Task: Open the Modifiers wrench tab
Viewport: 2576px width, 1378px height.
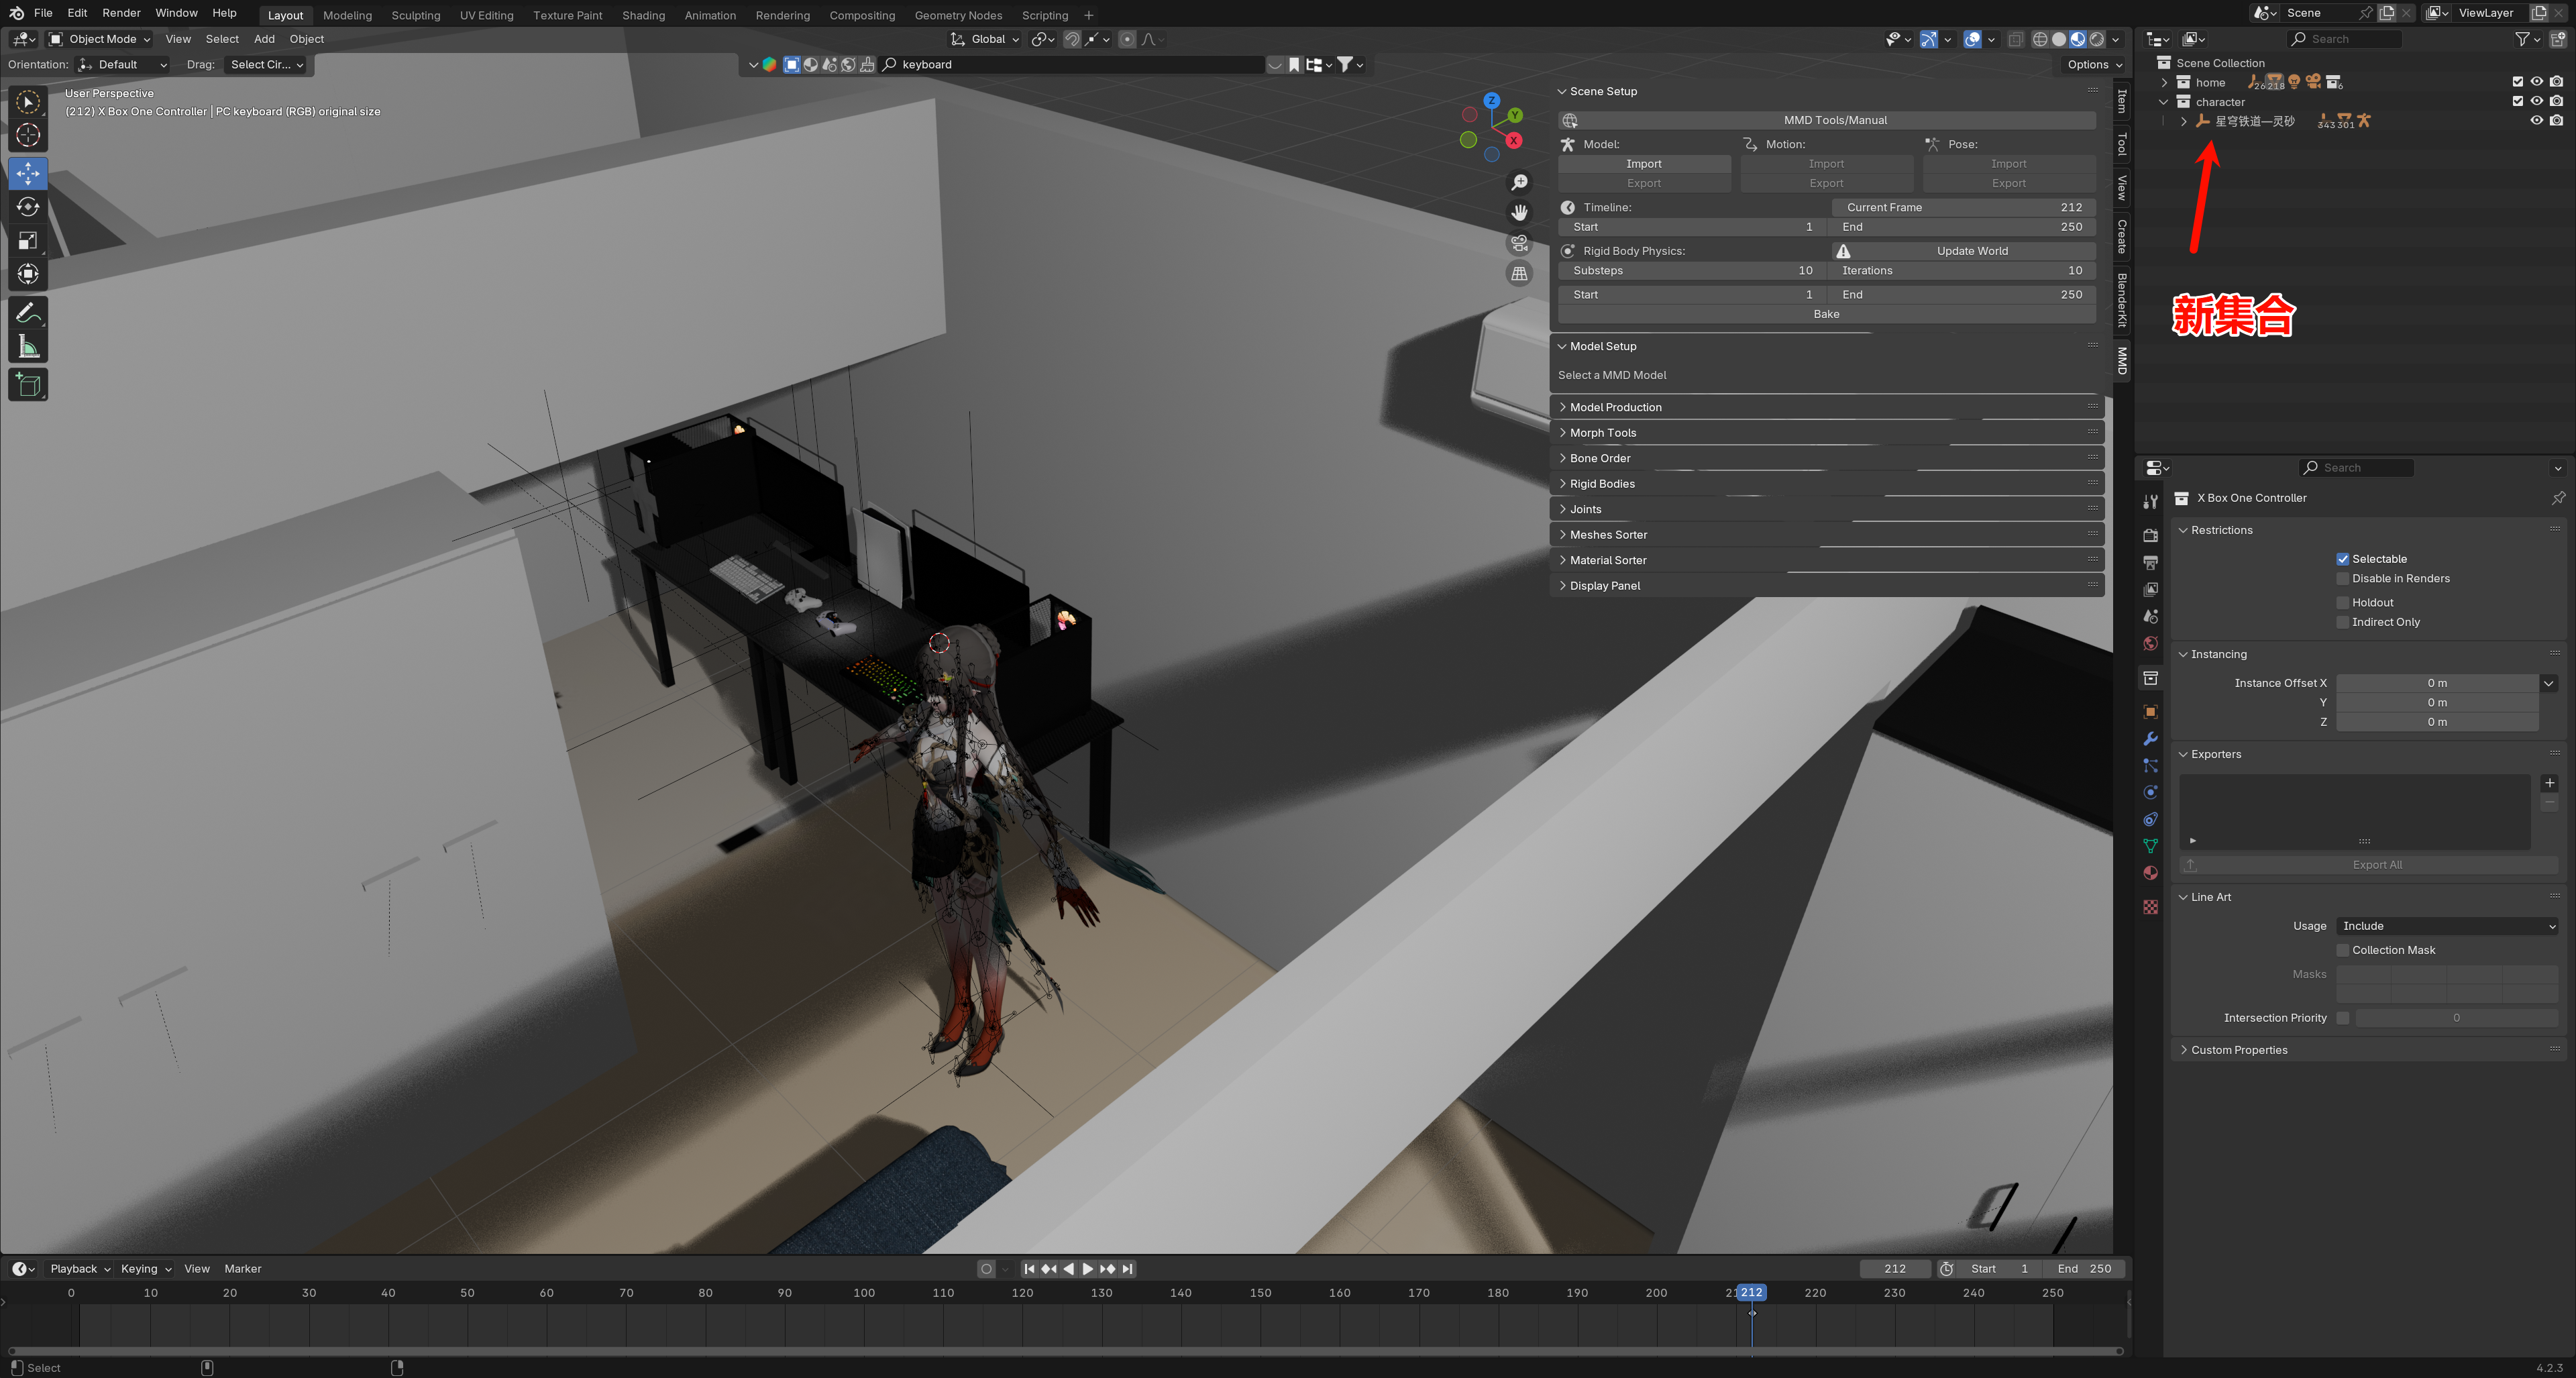Action: click(x=2150, y=738)
